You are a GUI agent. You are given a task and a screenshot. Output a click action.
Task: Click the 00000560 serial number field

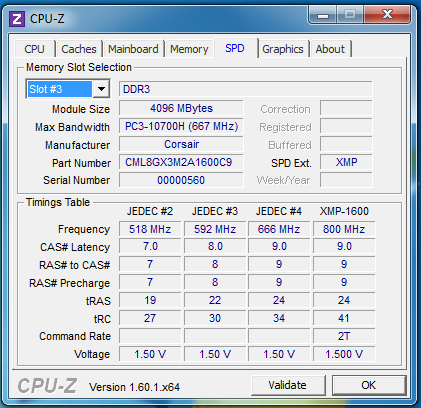(181, 180)
